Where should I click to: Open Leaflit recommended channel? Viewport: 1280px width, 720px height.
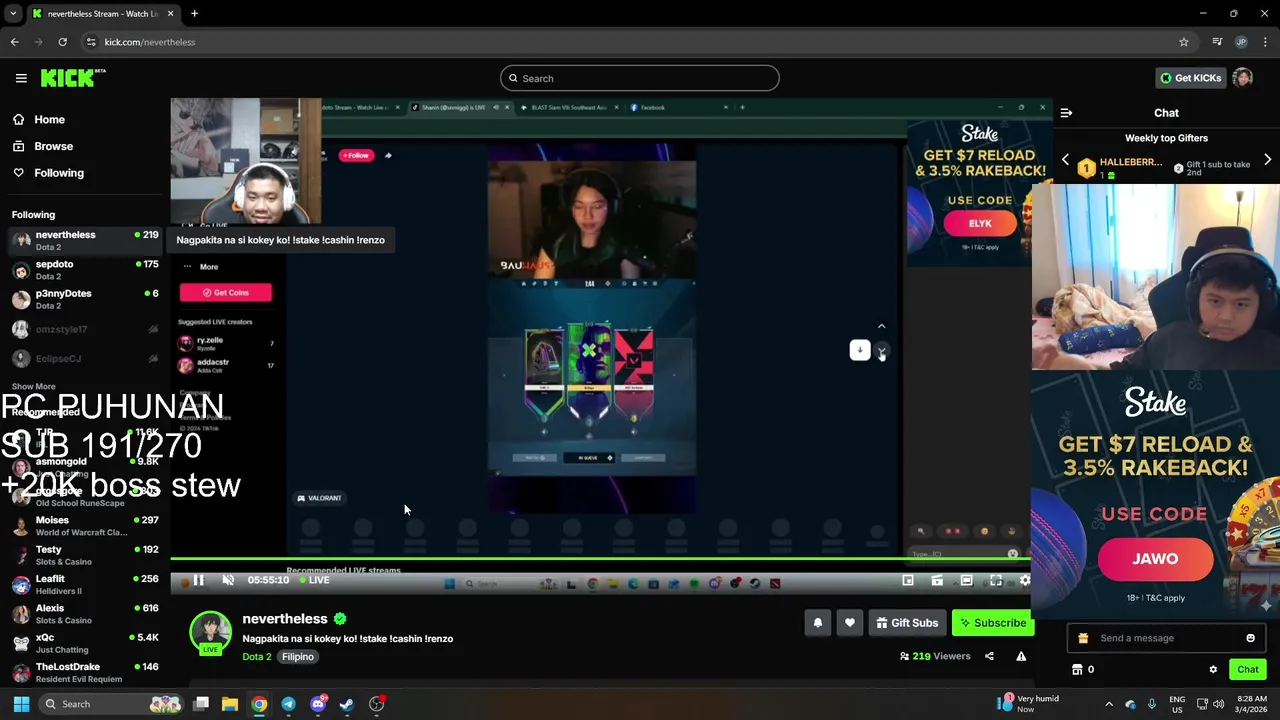click(x=85, y=584)
